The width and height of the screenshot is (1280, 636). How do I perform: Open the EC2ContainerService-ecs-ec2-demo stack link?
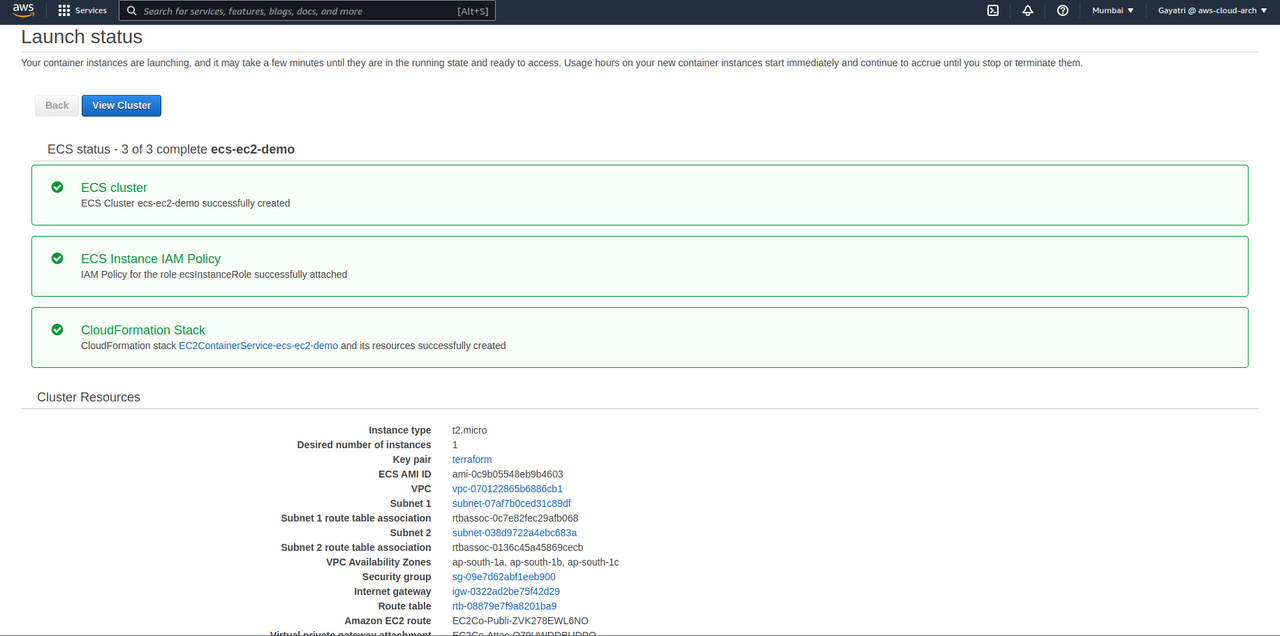[258, 346]
